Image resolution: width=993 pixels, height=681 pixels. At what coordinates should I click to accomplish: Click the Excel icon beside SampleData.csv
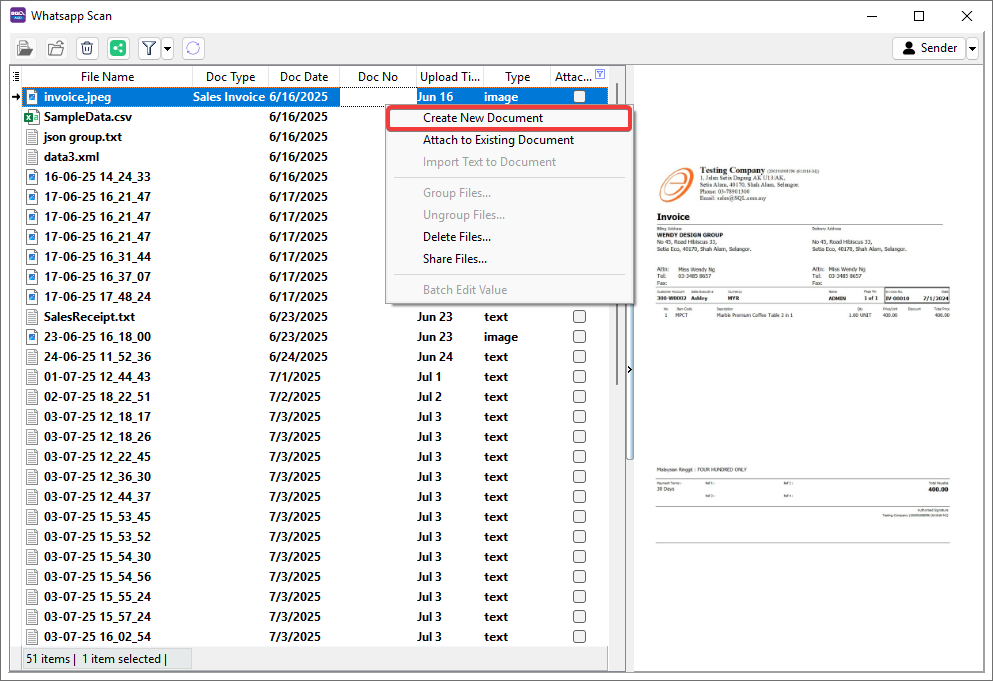[x=31, y=117]
